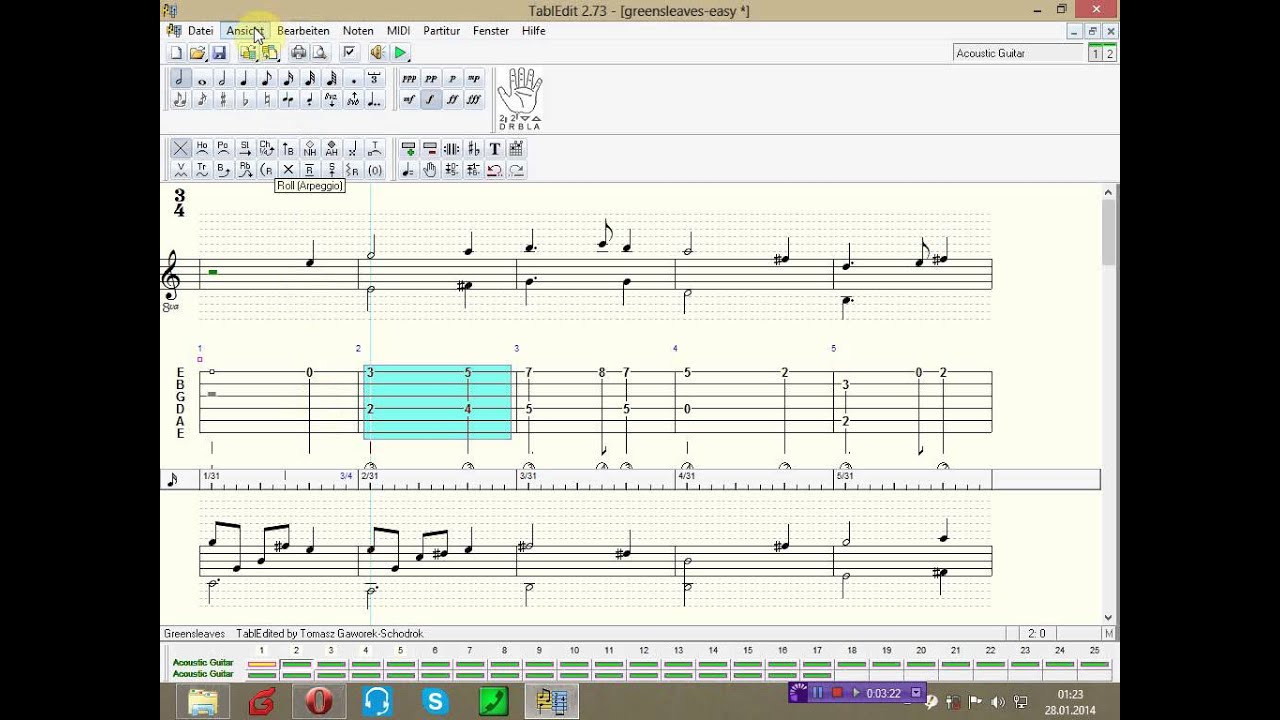This screenshot has width=1280, height=720.
Task: Click the MIDI speaker icon
Action: click(377, 53)
